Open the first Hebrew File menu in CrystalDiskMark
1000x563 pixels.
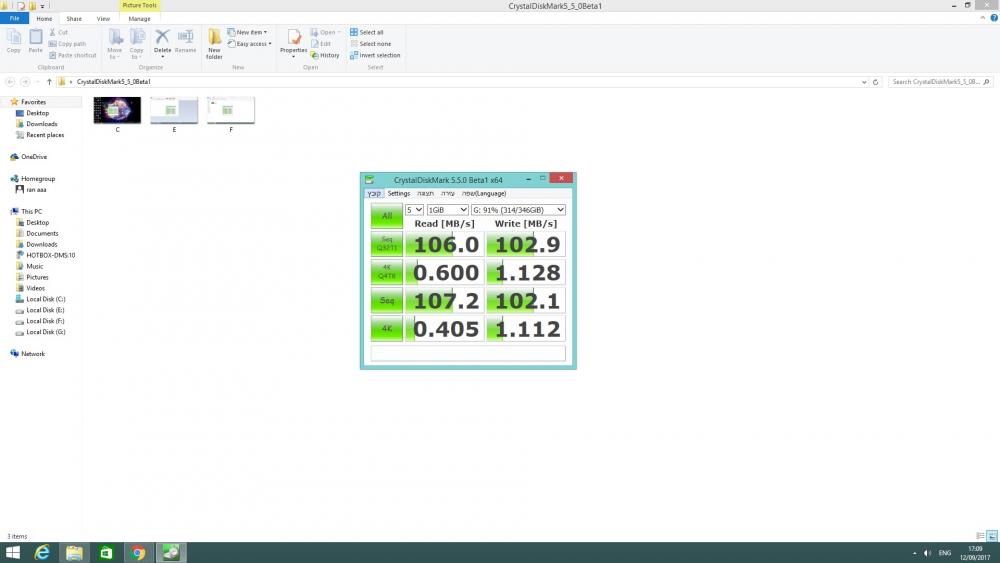pos(374,193)
